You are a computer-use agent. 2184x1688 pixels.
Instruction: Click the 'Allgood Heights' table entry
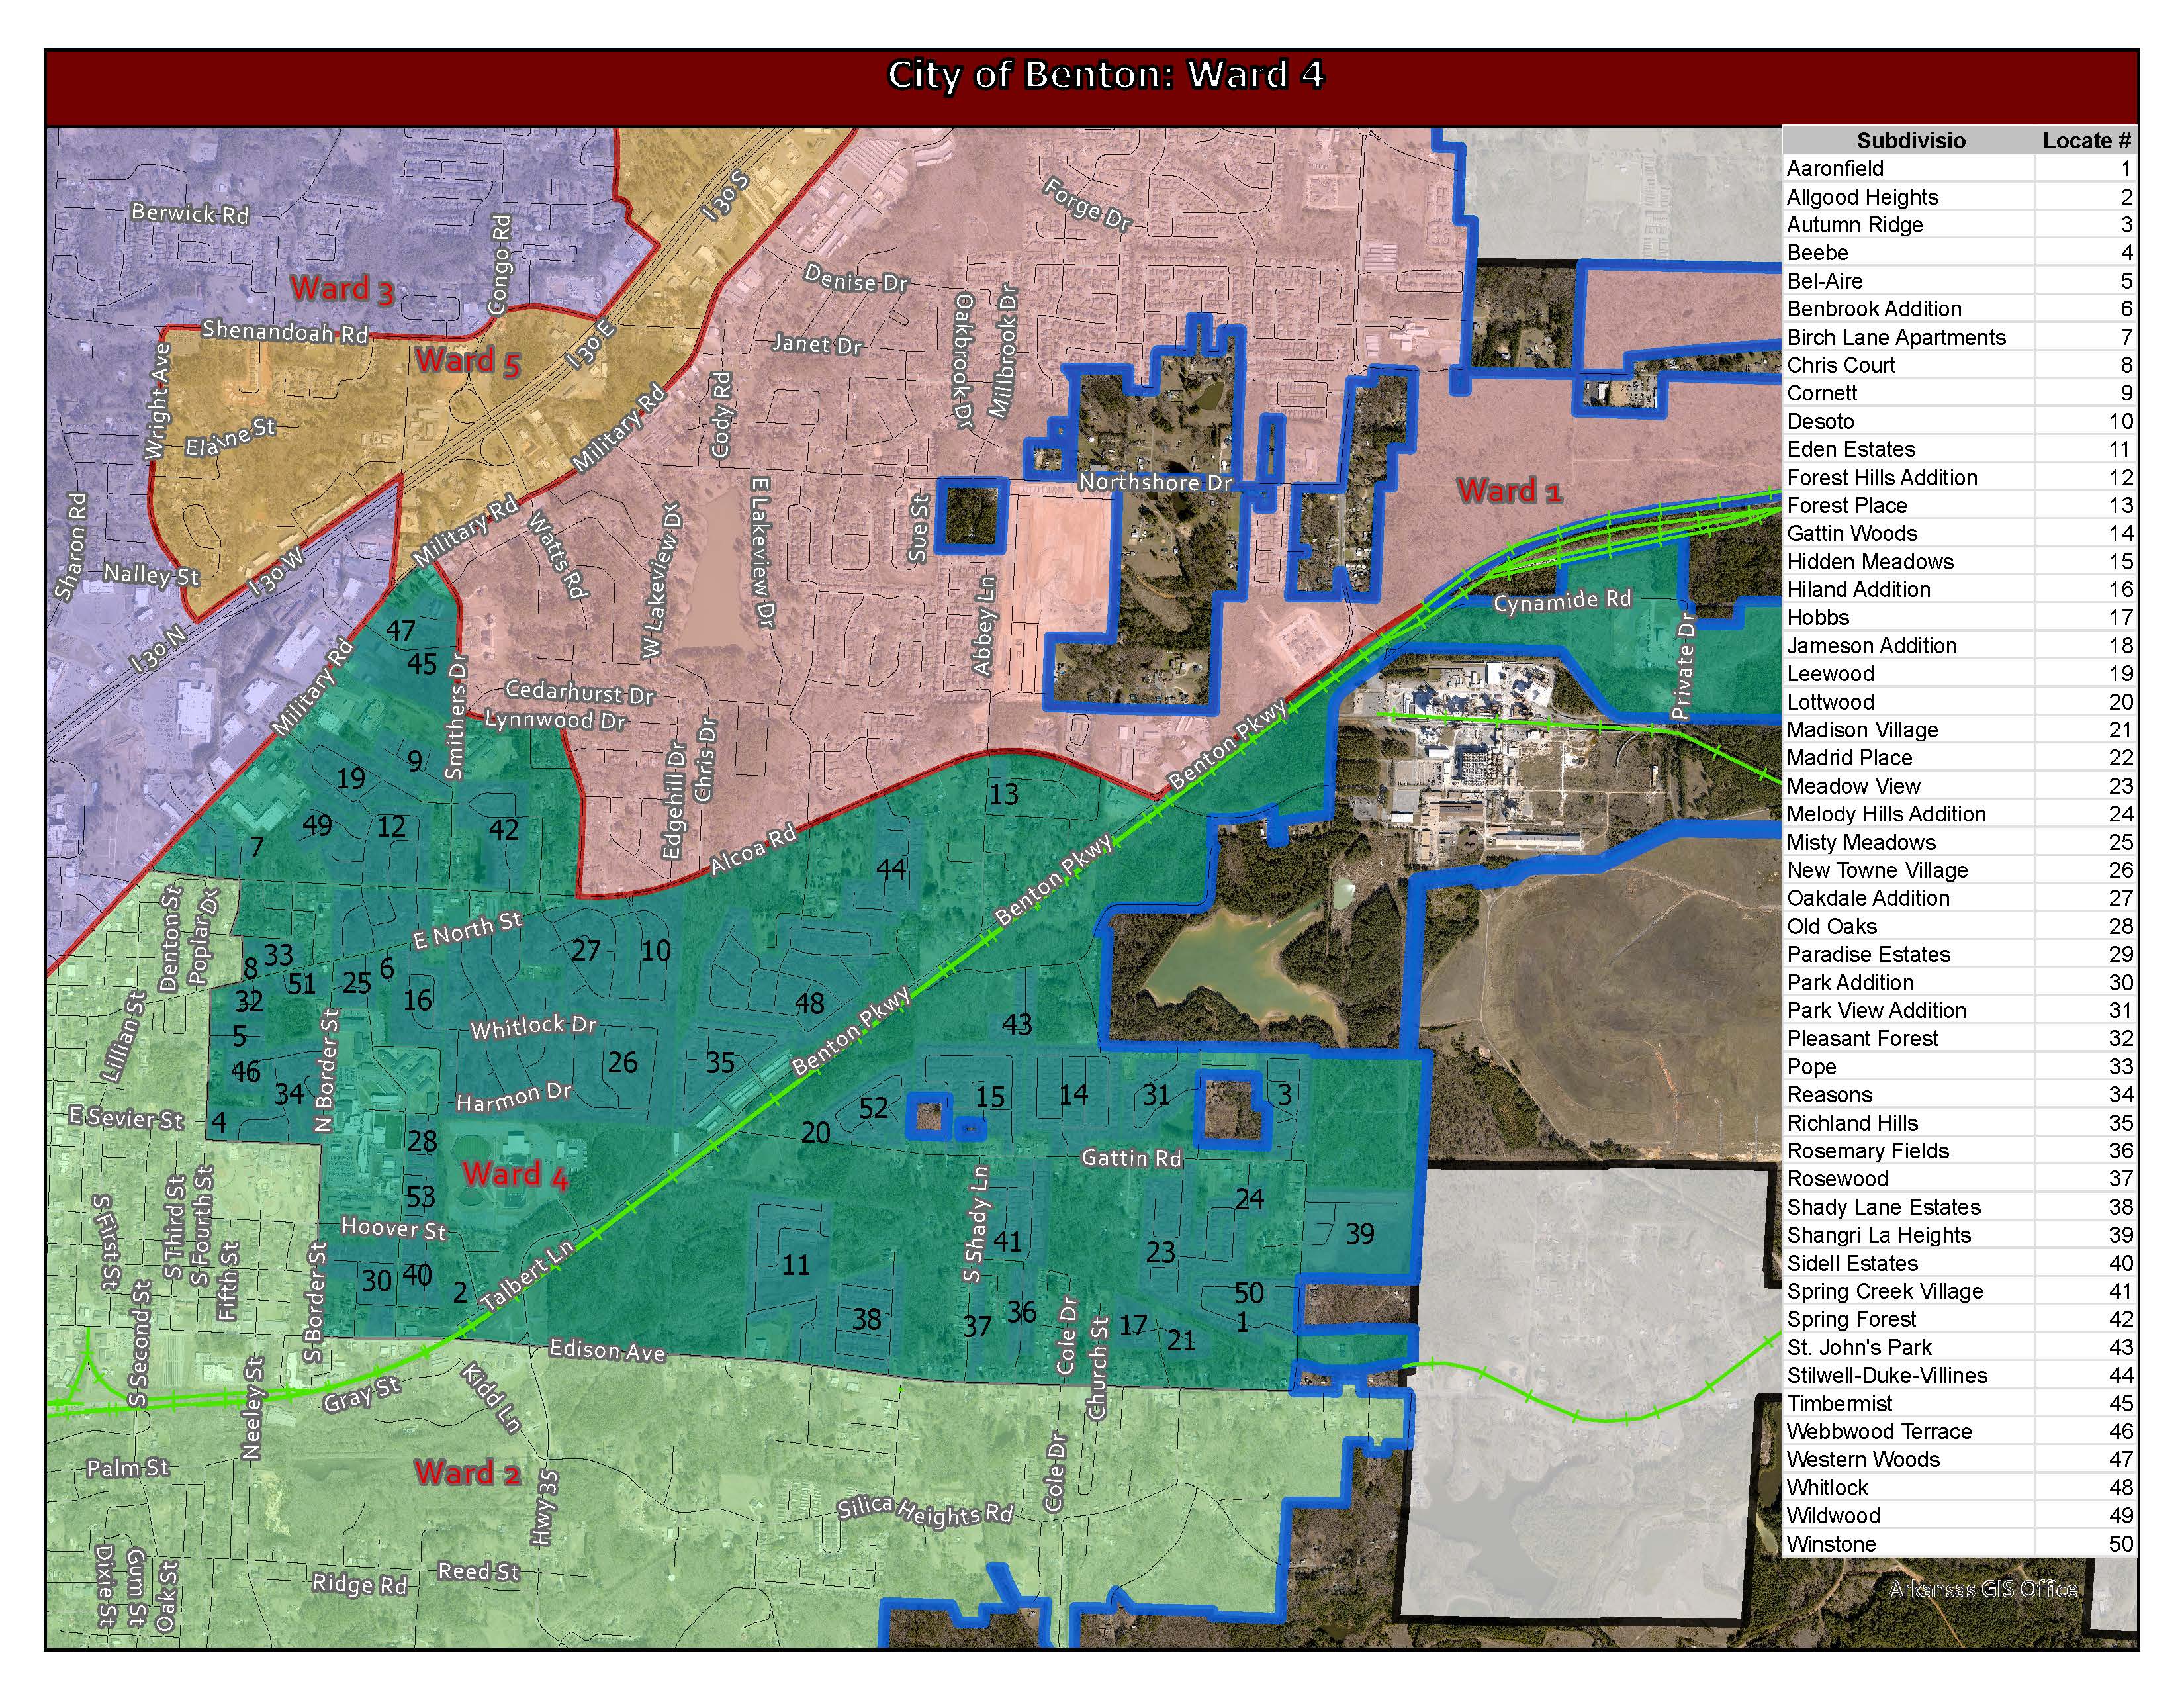click(x=1959, y=197)
